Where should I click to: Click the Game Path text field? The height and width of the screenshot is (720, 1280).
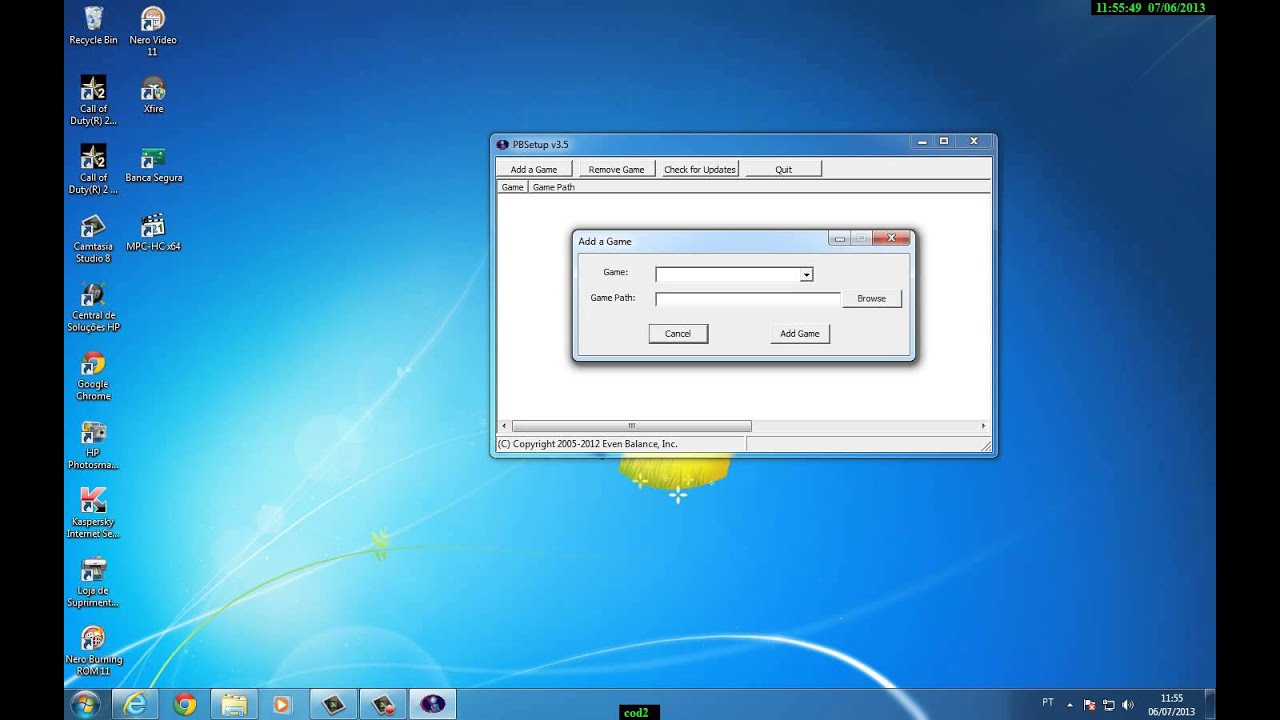point(747,298)
